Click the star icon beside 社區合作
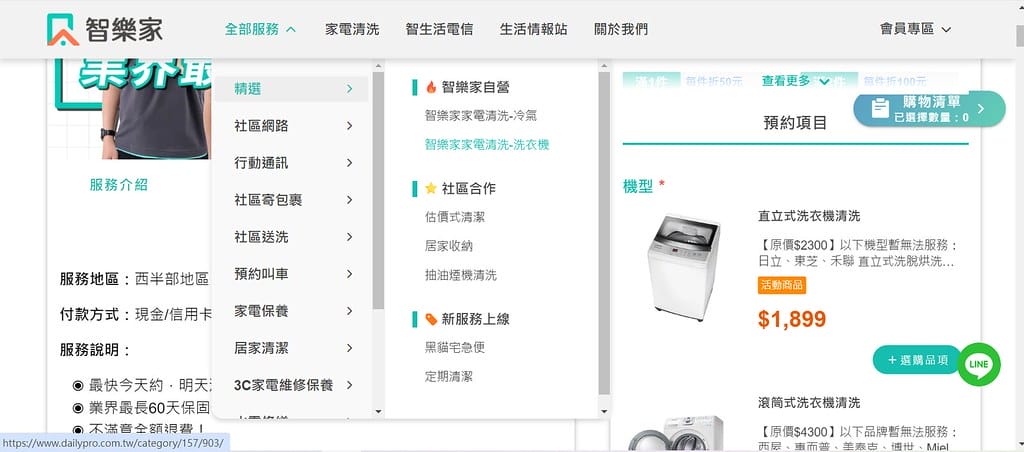 [431, 188]
